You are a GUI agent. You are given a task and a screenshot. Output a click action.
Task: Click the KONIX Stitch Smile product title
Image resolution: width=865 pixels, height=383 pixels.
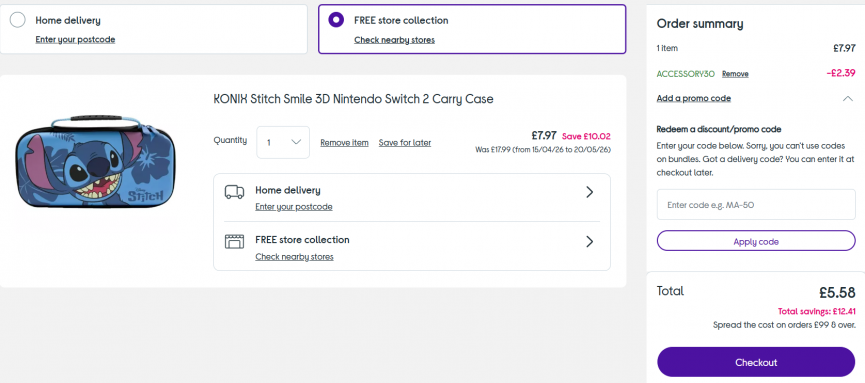click(353, 99)
